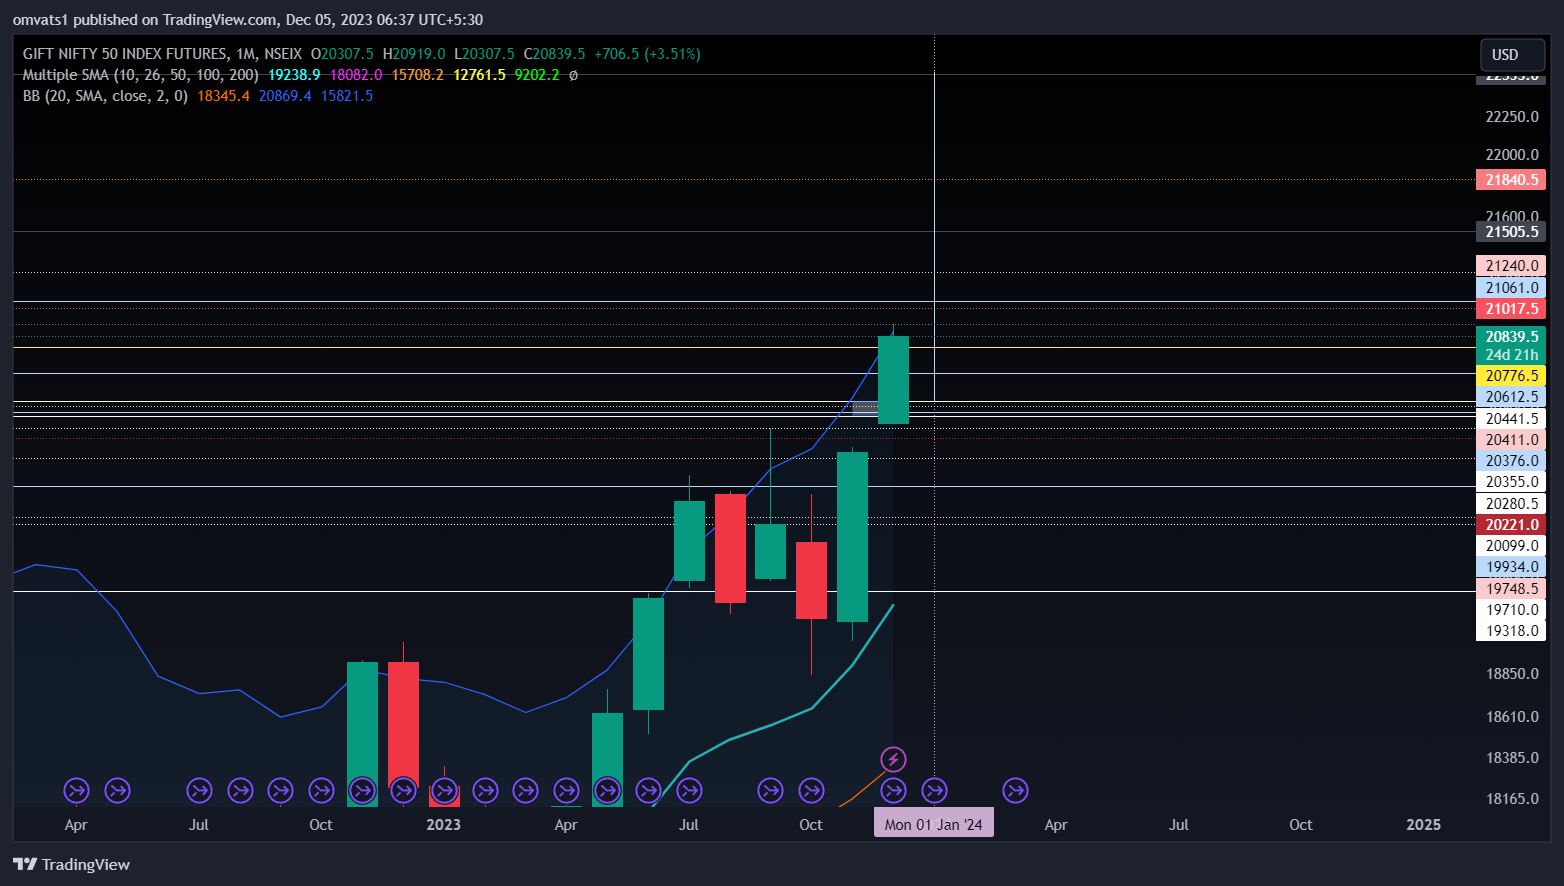This screenshot has height=886, width=1564.
Task: Click the TradingView logo at bottom left
Action: 72,864
